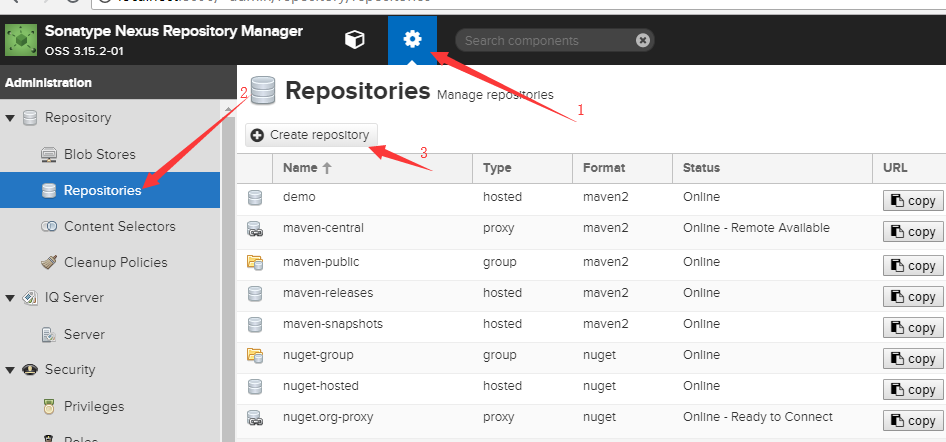Click the Security officer icon
This screenshot has width=946, height=442.
[30, 370]
